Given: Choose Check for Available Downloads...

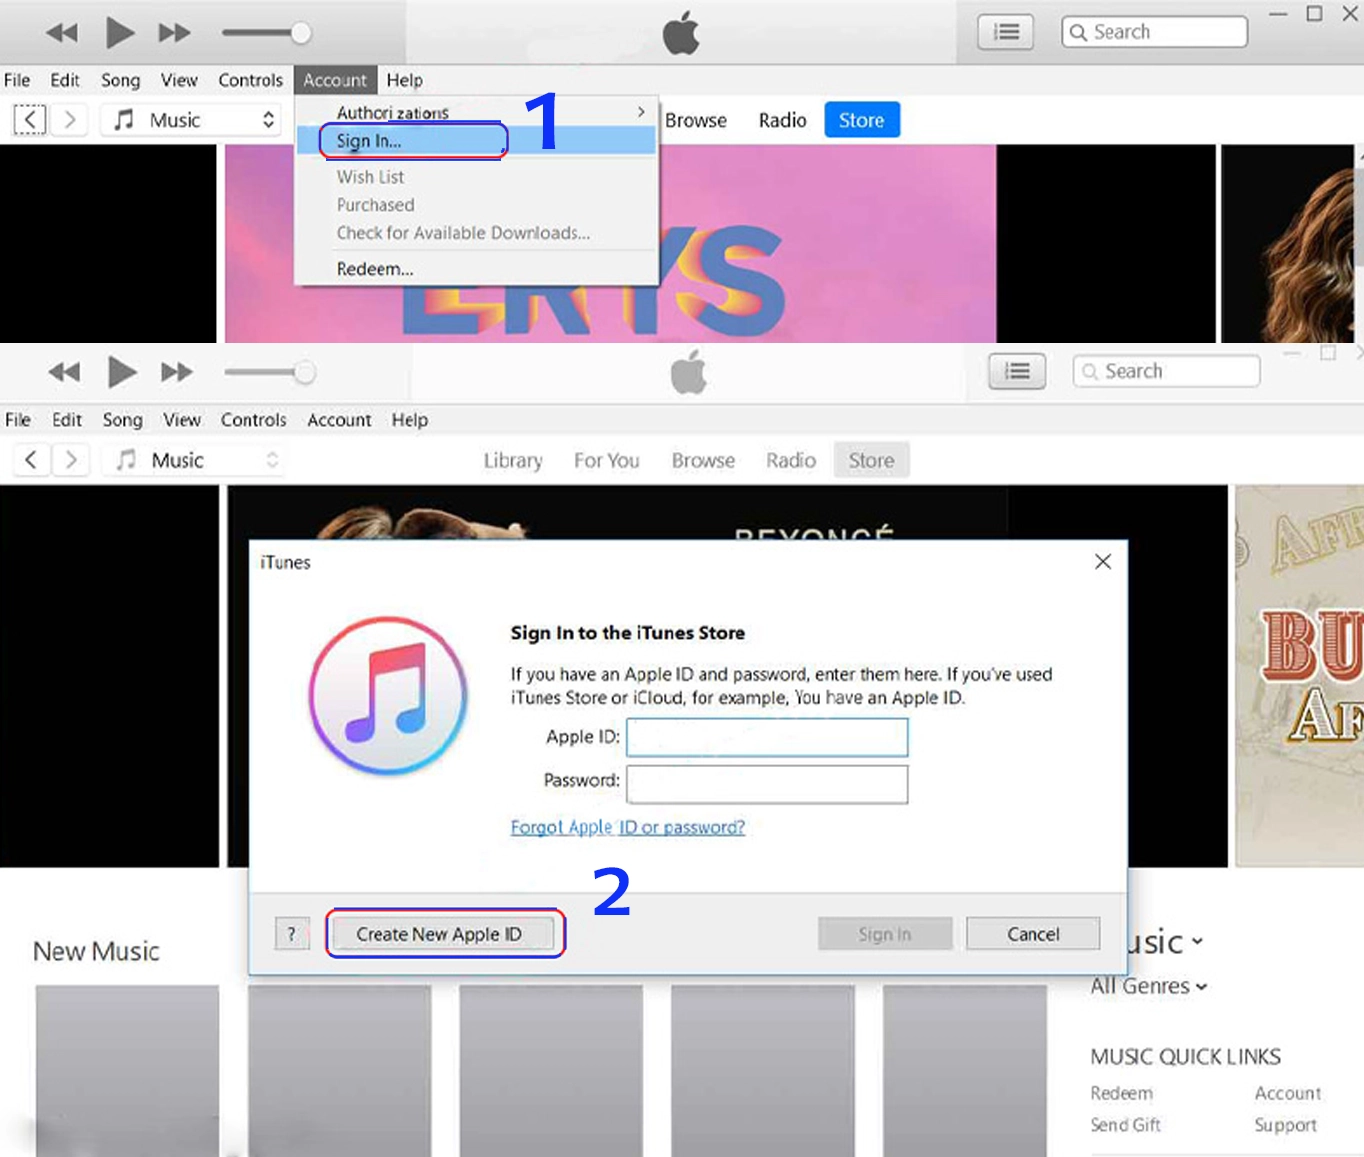Looking at the screenshot, I should tap(463, 233).
